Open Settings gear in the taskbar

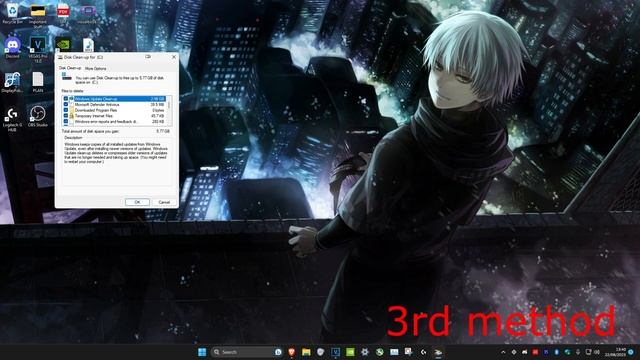click(x=365, y=352)
